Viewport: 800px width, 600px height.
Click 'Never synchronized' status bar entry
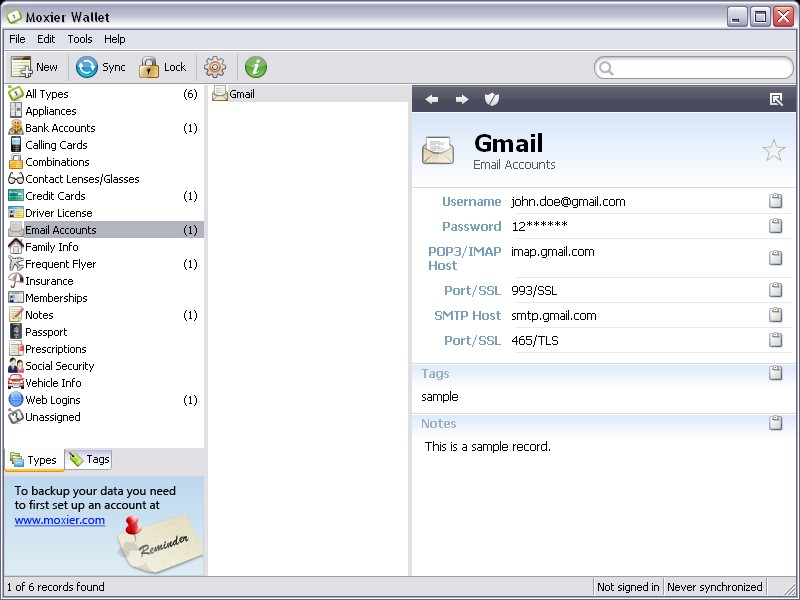coord(714,587)
